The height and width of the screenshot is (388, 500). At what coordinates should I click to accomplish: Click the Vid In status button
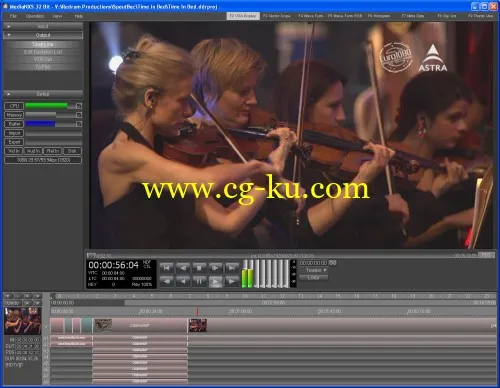click(x=14, y=151)
